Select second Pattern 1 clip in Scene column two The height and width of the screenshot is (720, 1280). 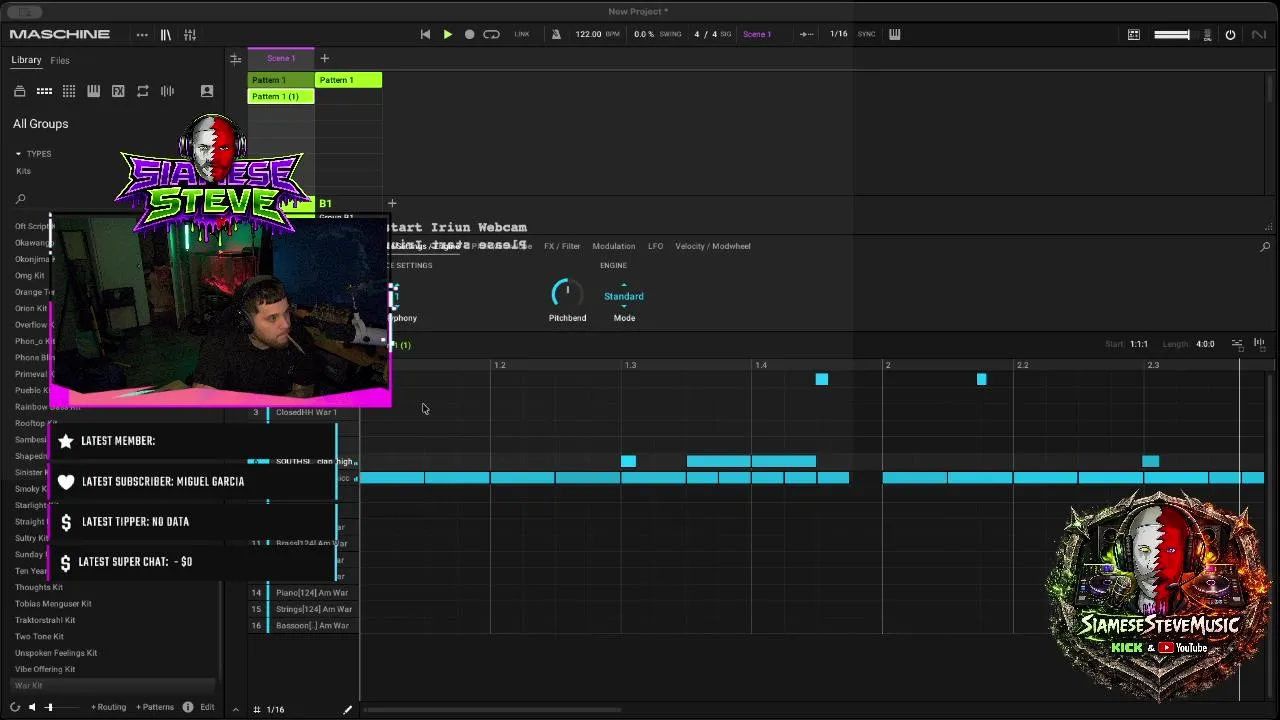[348, 80]
